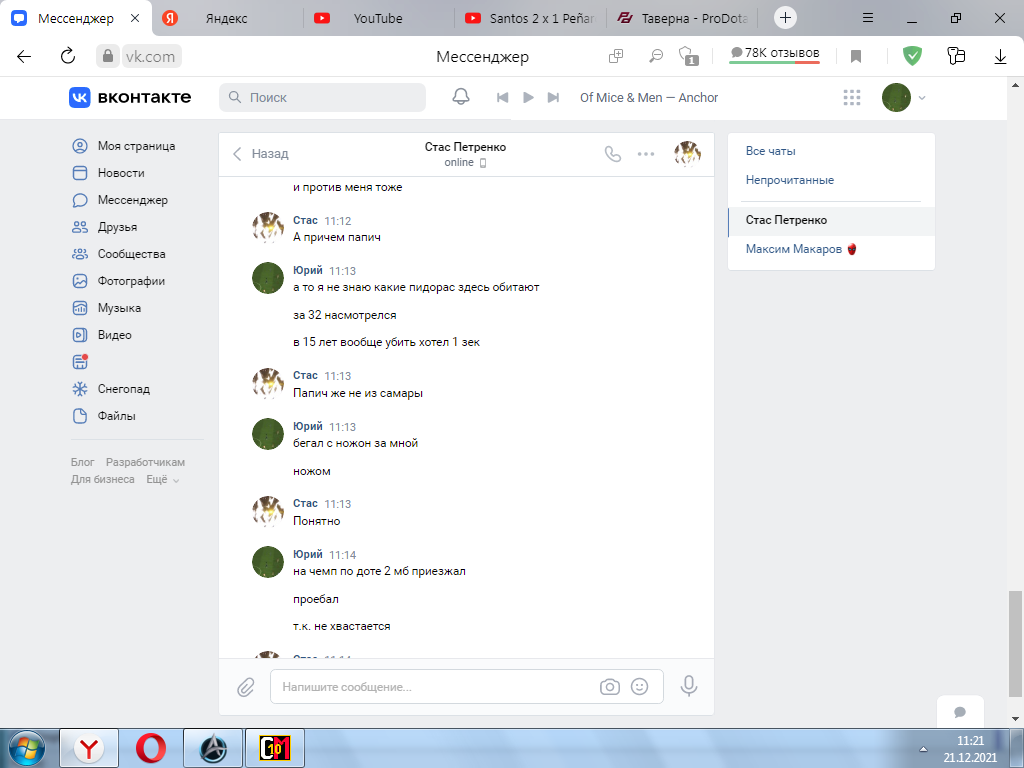Start a voice call with Стас Петренко
The width and height of the screenshot is (1024, 768).
[x=613, y=154]
